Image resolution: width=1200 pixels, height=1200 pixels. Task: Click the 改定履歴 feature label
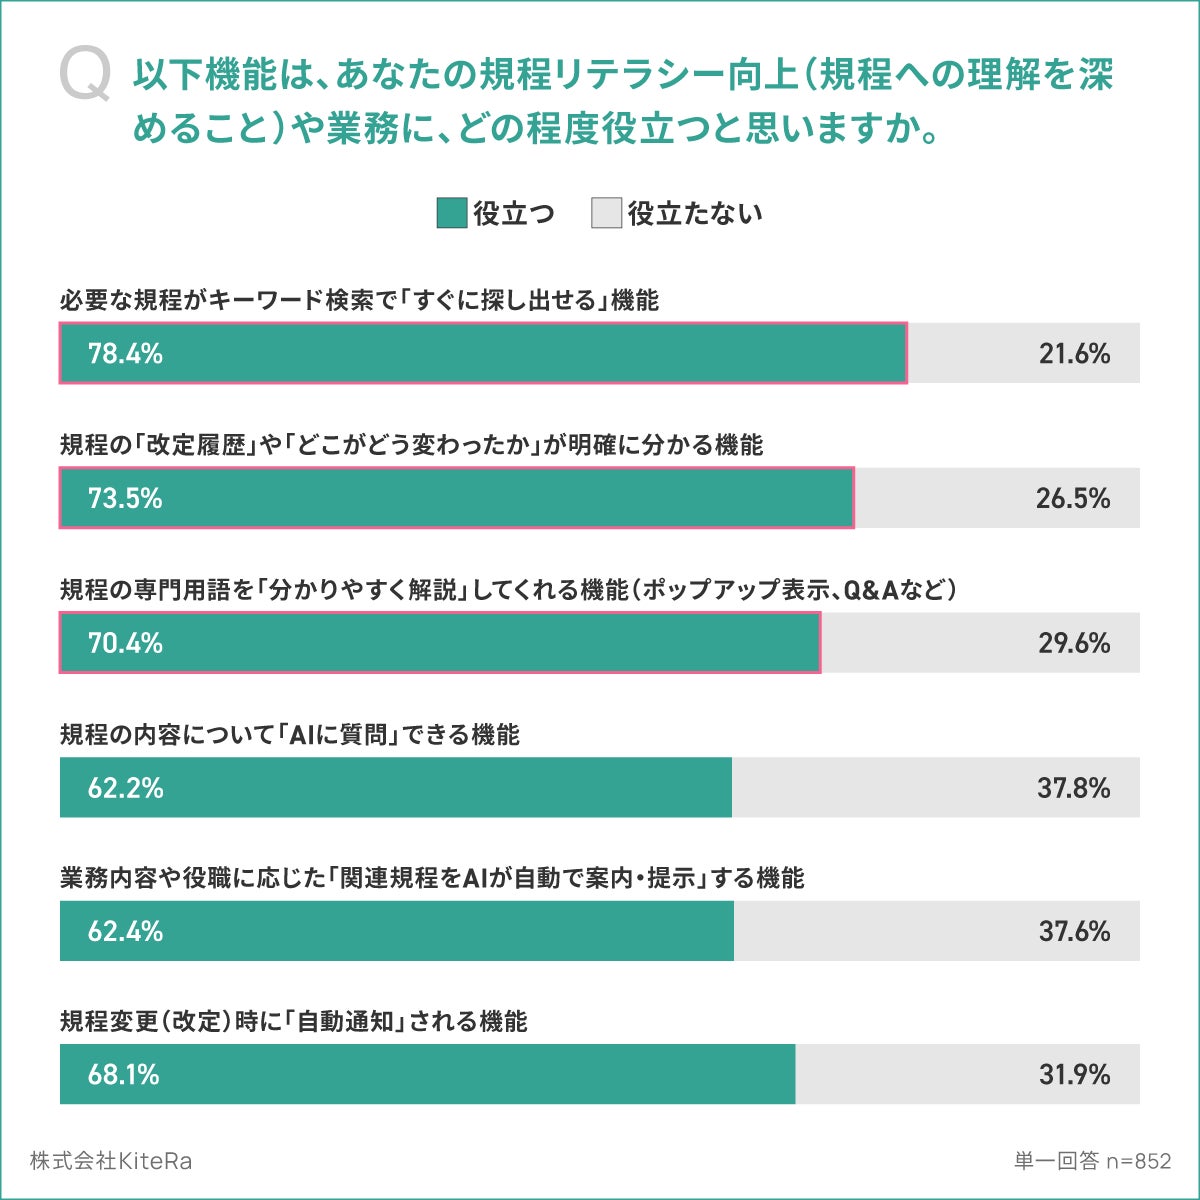pos(411,444)
